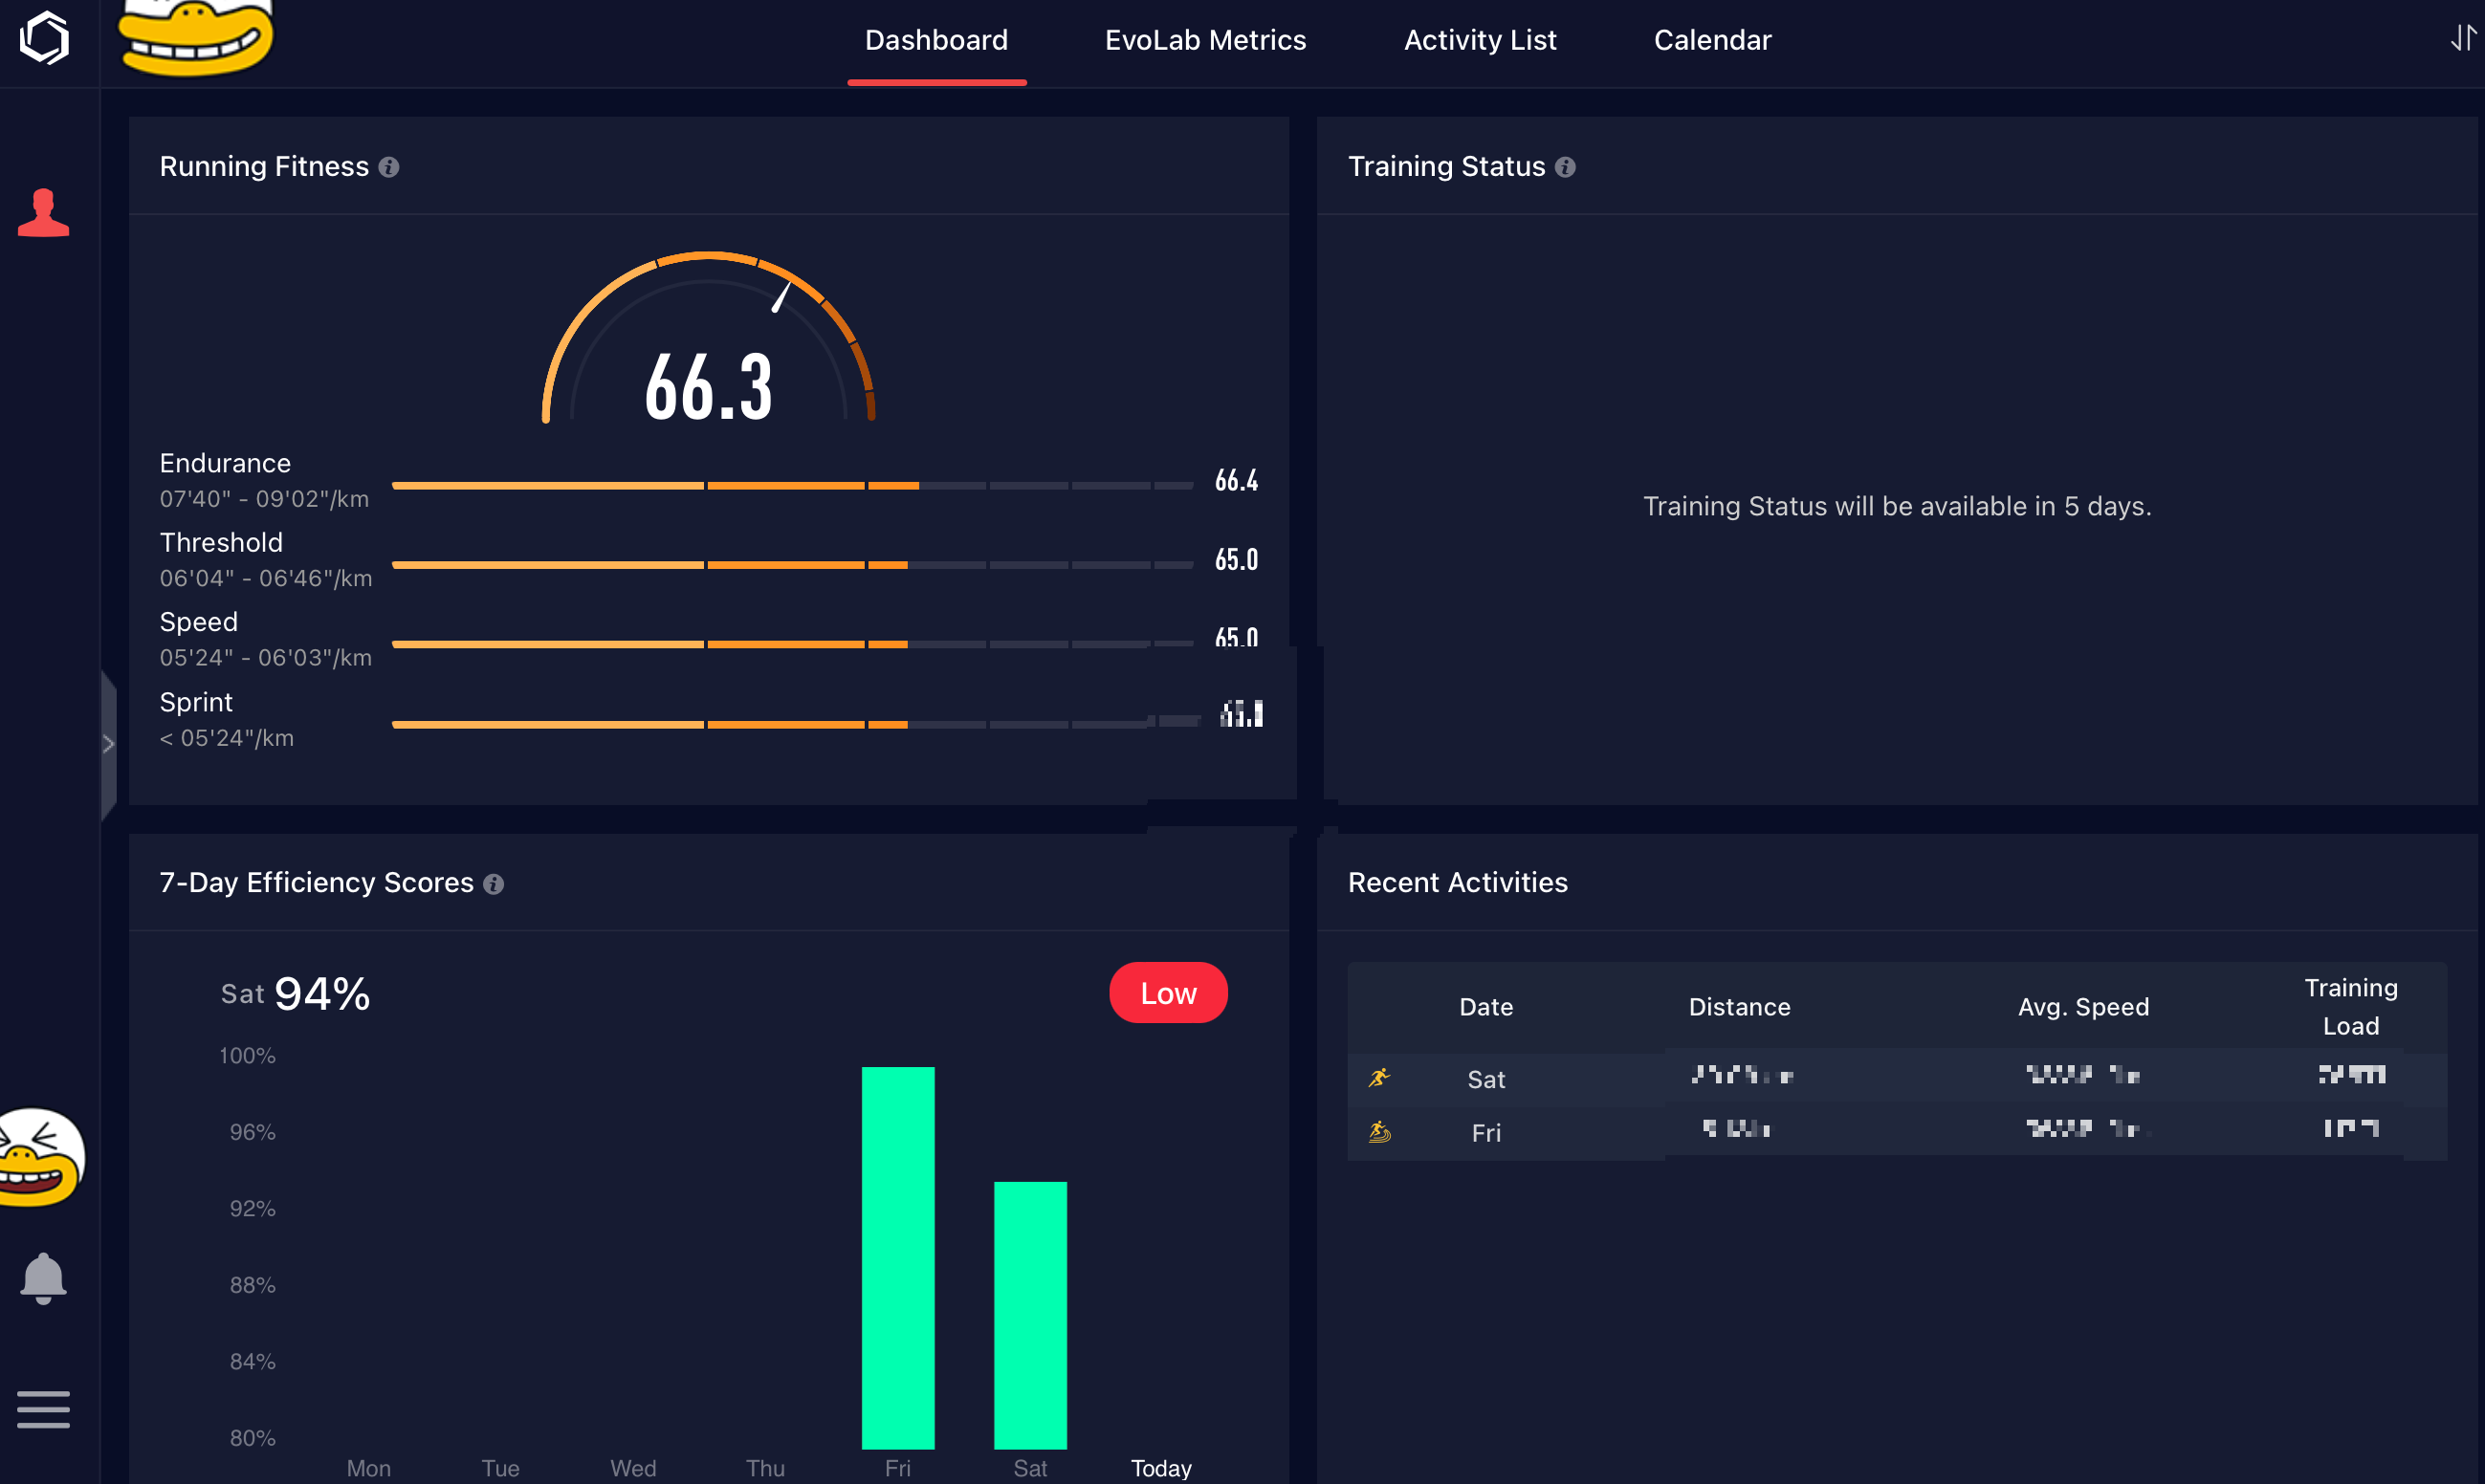Click the Endurance progress bar
Viewport: 2485px width, 1484px height.
coord(792,485)
